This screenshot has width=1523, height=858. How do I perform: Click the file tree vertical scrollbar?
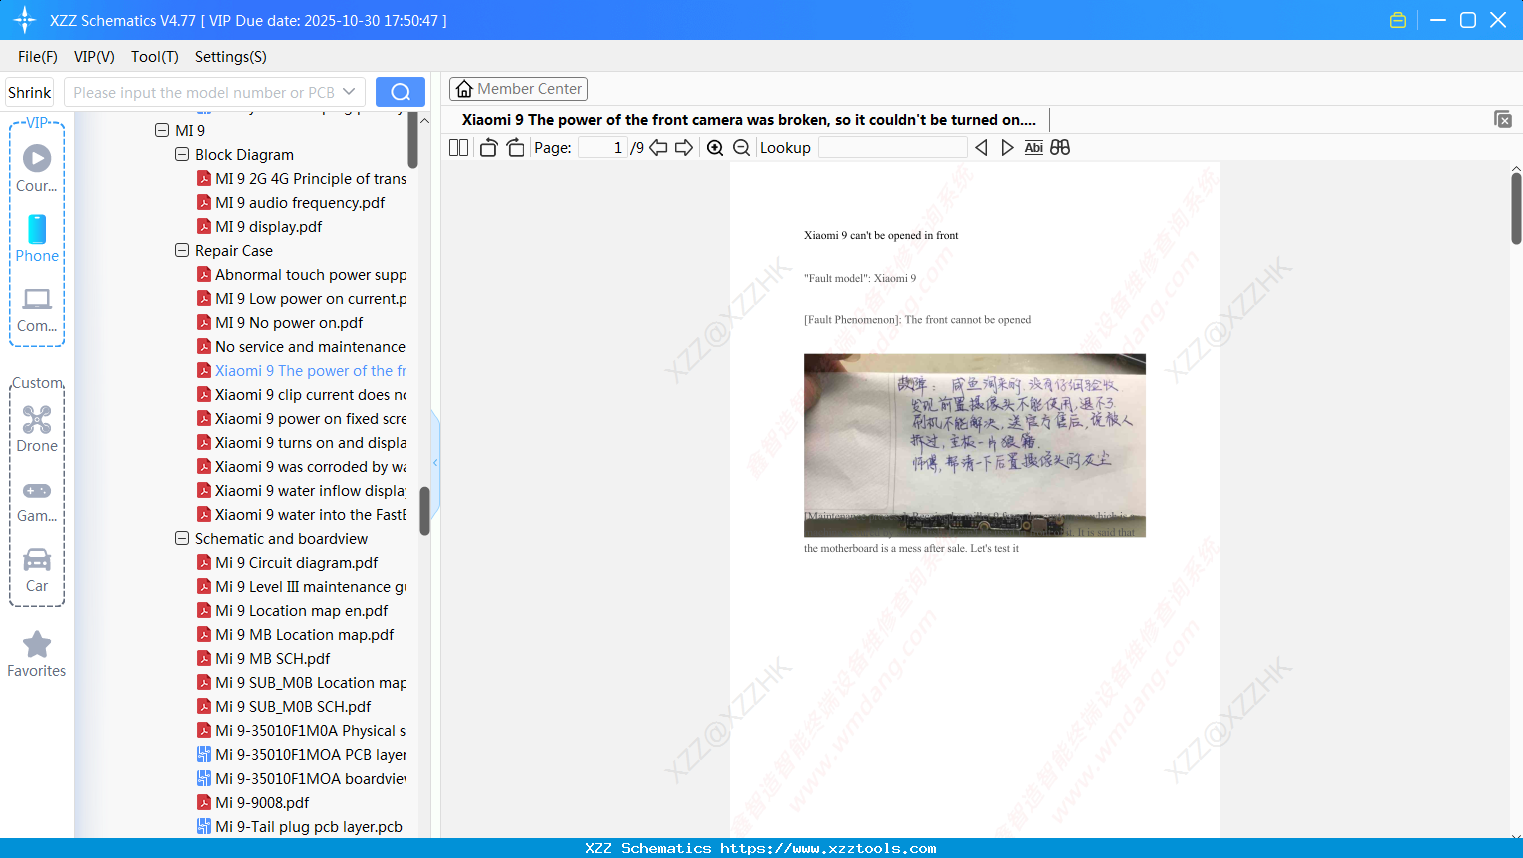[424, 510]
